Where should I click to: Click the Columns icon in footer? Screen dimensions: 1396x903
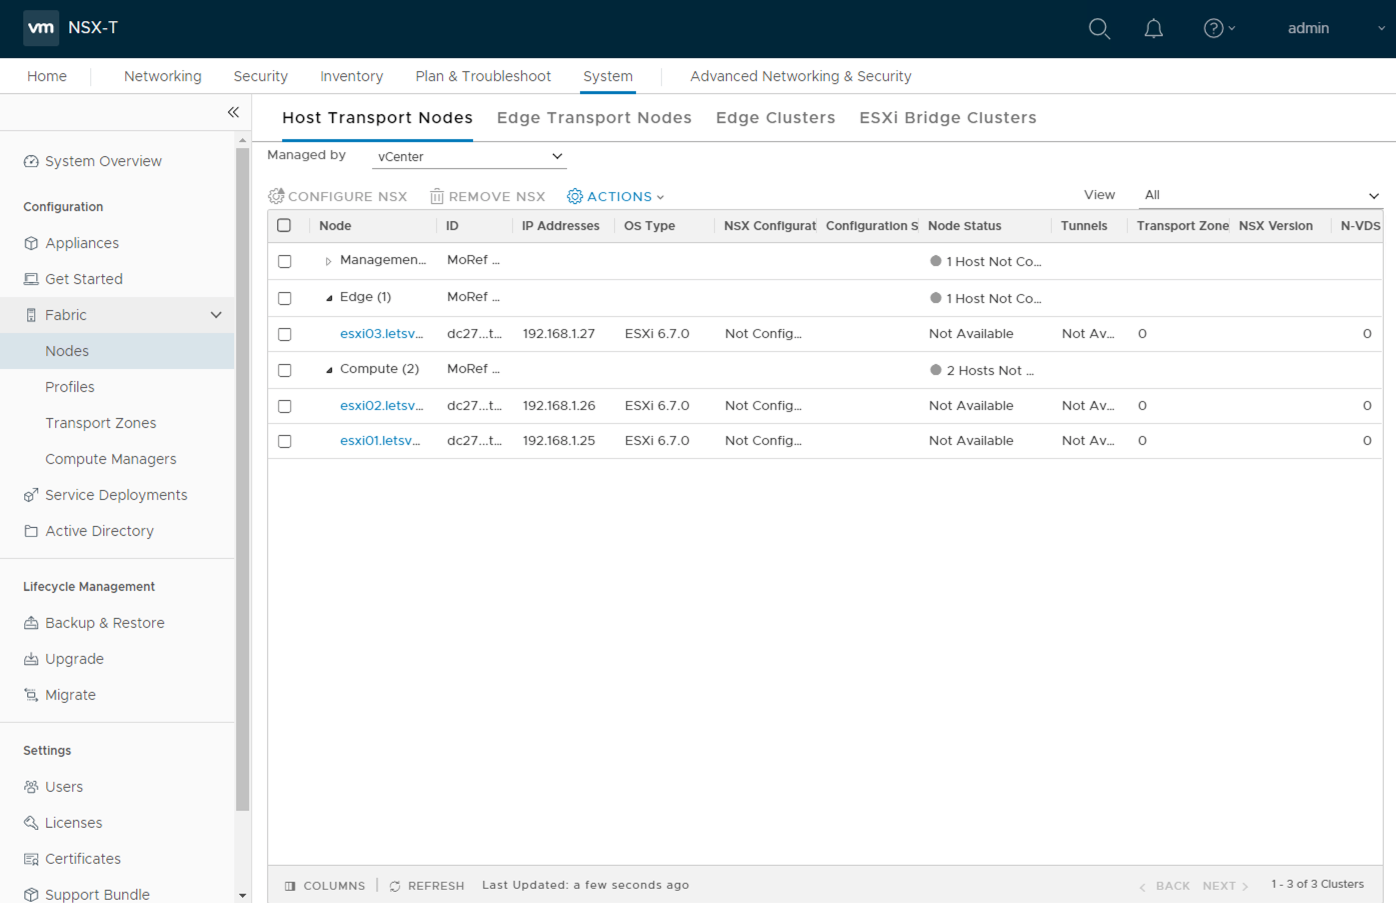(290, 886)
